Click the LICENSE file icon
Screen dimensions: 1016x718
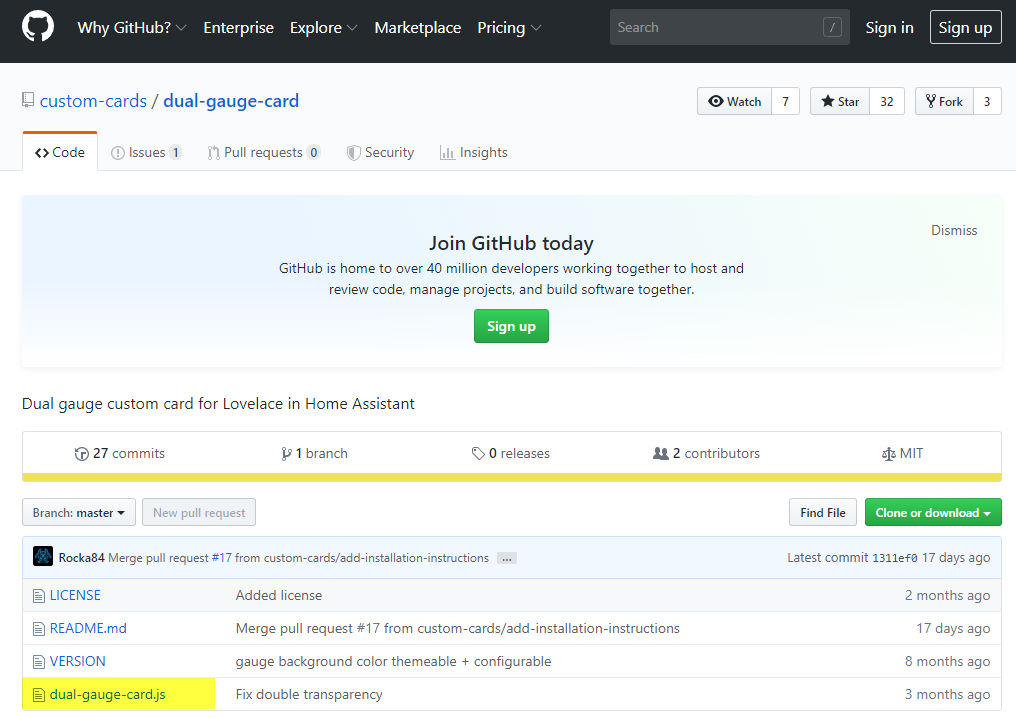point(39,596)
